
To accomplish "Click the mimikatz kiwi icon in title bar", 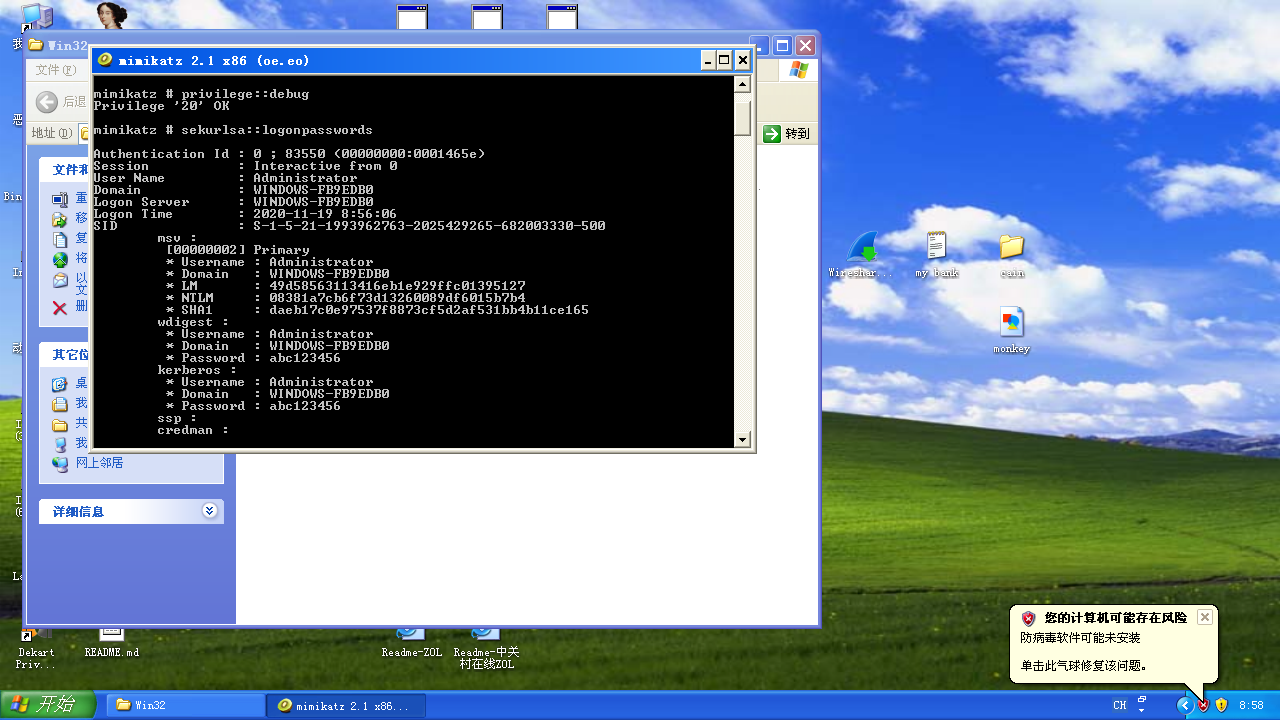I will point(105,60).
